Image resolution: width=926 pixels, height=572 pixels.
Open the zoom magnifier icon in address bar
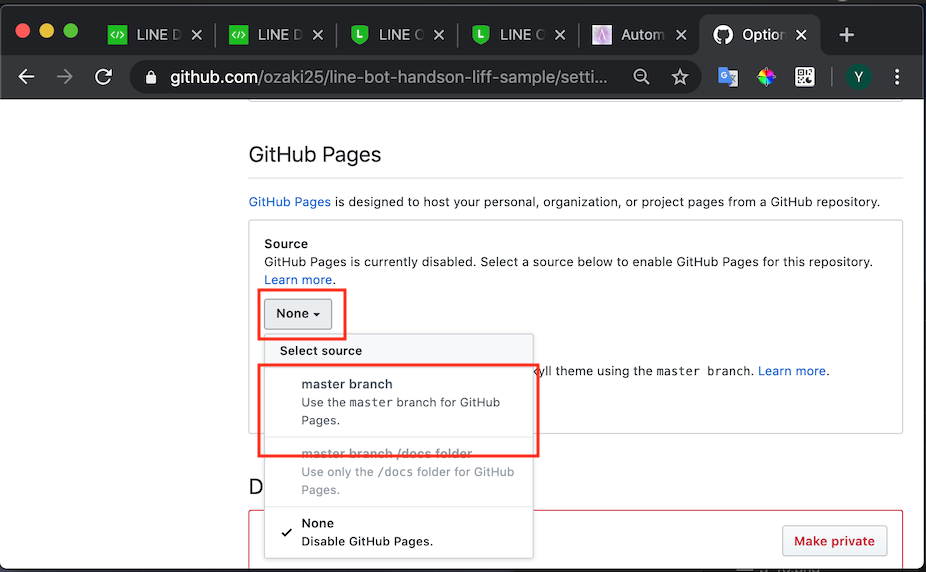pos(641,77)
